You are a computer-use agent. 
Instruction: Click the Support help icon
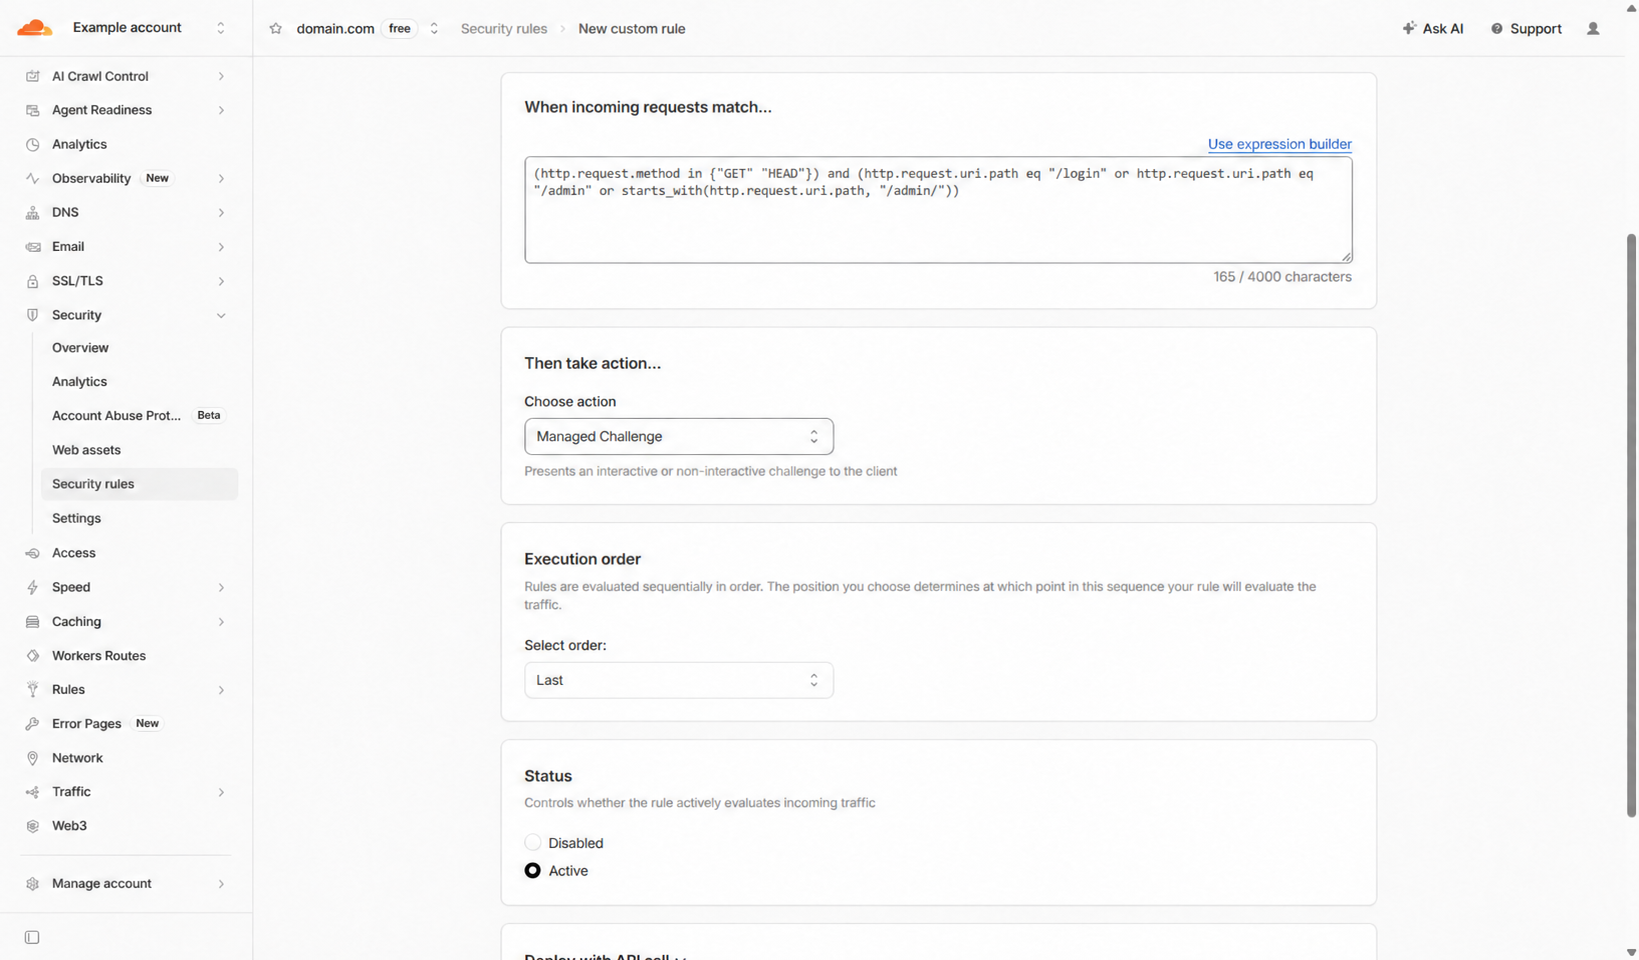coord(1497,29)
